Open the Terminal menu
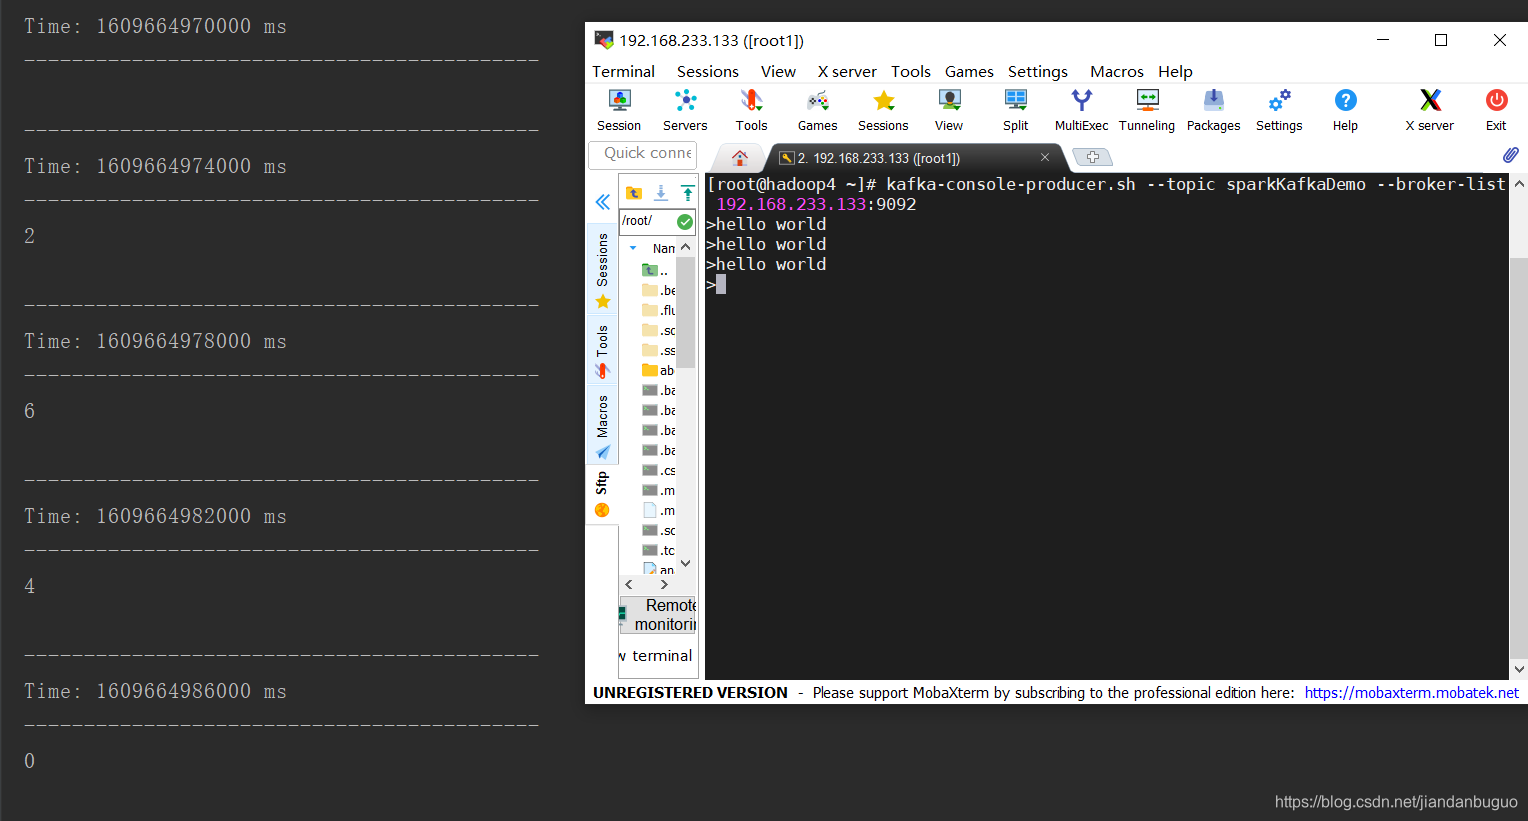1528x821 pixels. (623, 72)
